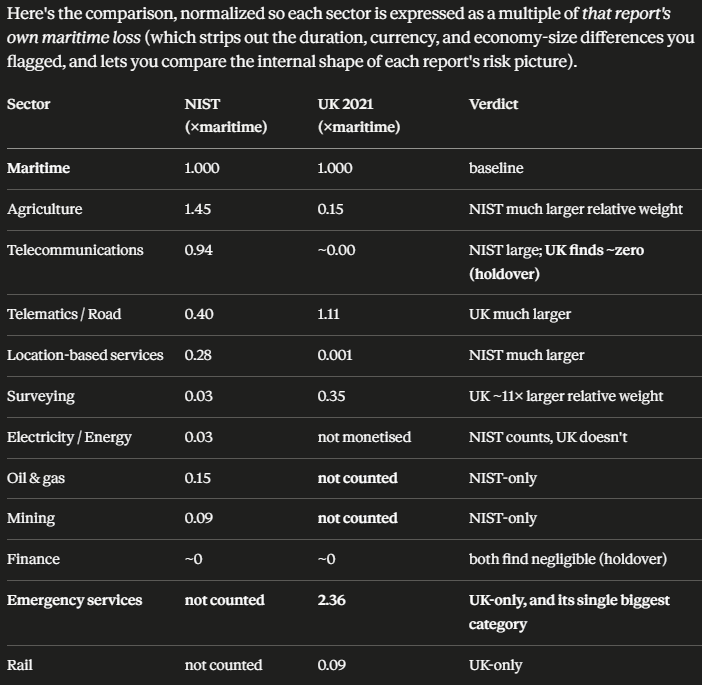
Task: Click the Emergency services UK value 2.36
Action: point(331,600)
